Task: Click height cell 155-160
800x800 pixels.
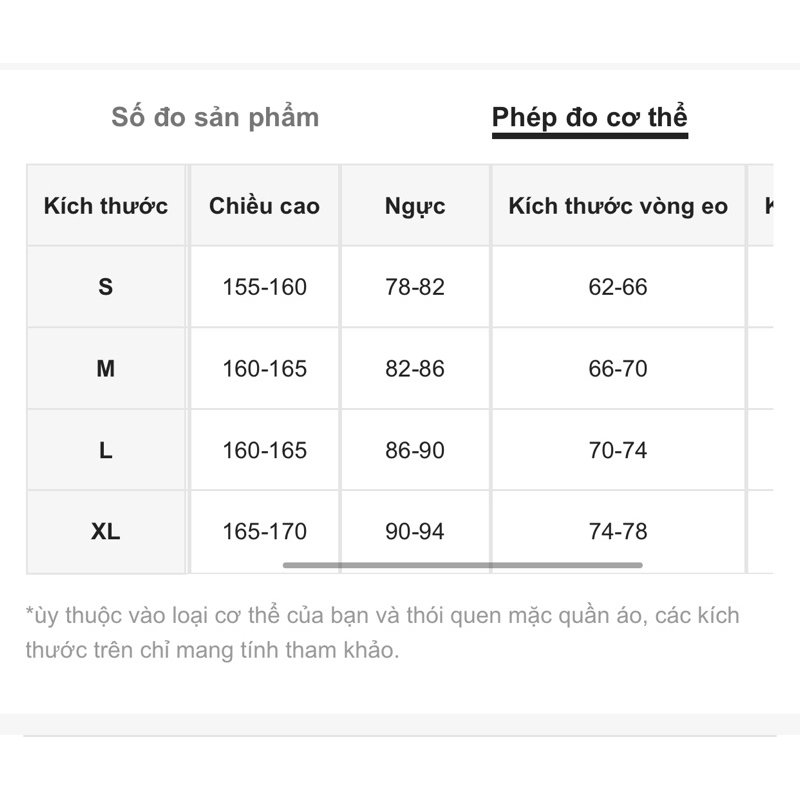Action: 264,287
